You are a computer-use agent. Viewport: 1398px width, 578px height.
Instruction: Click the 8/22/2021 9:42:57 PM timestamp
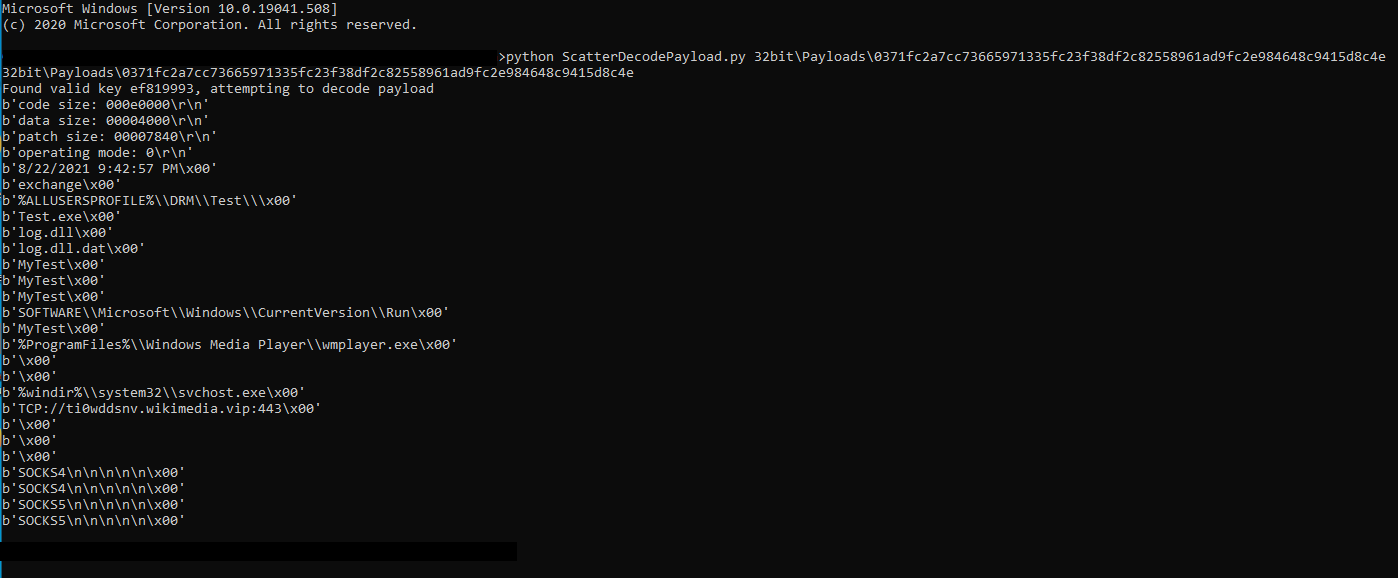click(109, 169)
